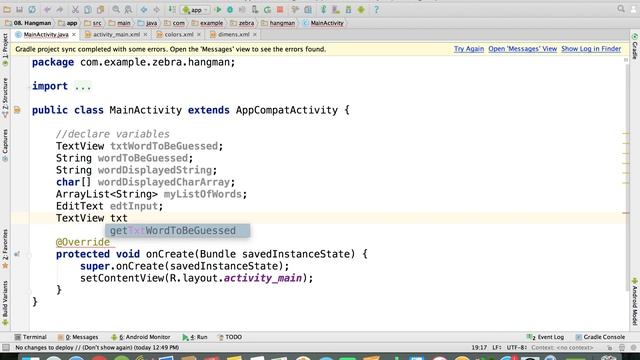Click the 'MainActivity' breadcrumb item
The height and width of the screenshot is (360, 640).
point(323,23)
